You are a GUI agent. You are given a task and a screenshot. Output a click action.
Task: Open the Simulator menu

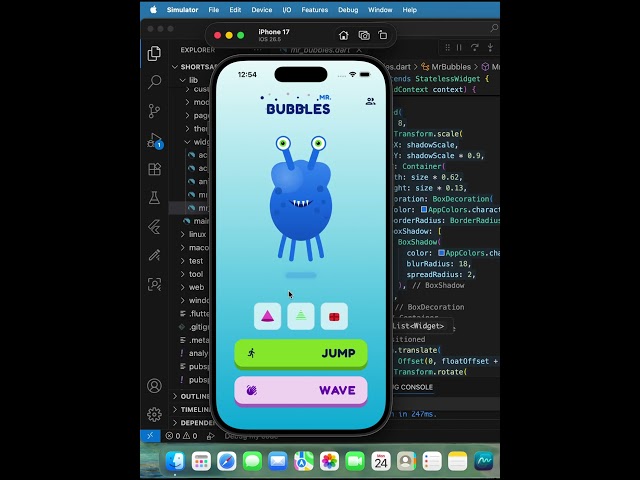[x=182, y=10]
